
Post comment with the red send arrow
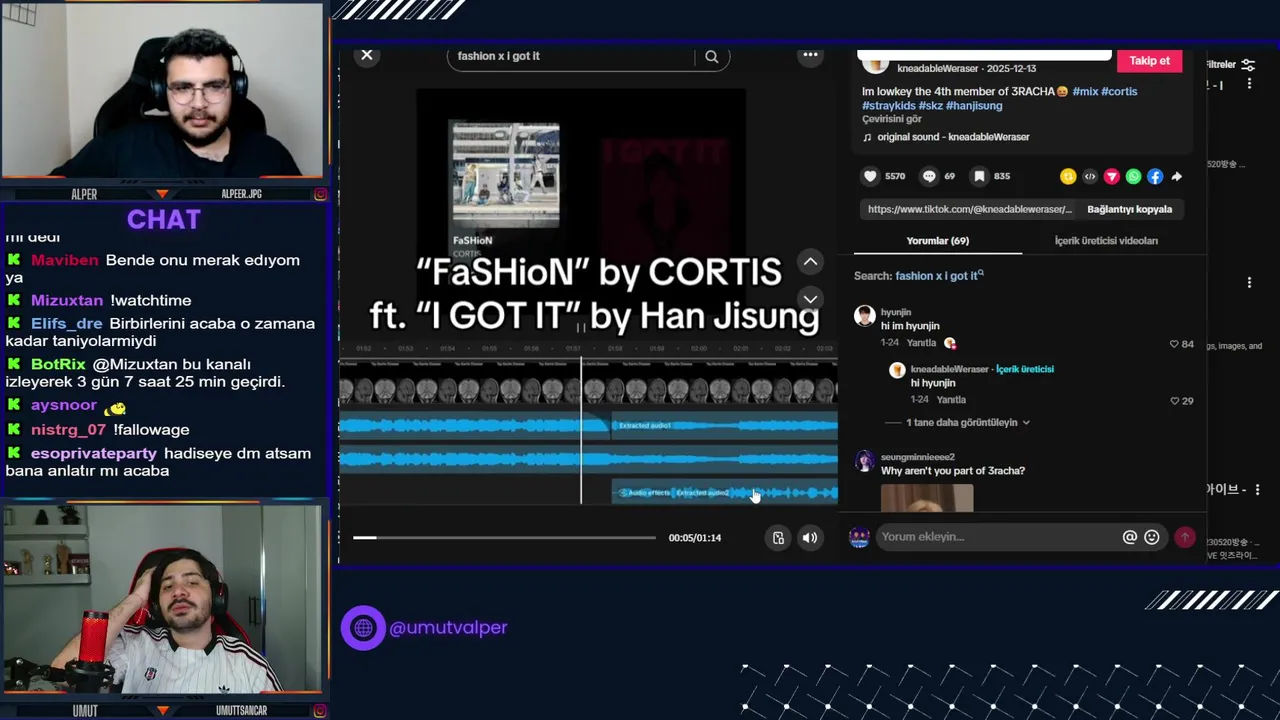point(1185,537)
